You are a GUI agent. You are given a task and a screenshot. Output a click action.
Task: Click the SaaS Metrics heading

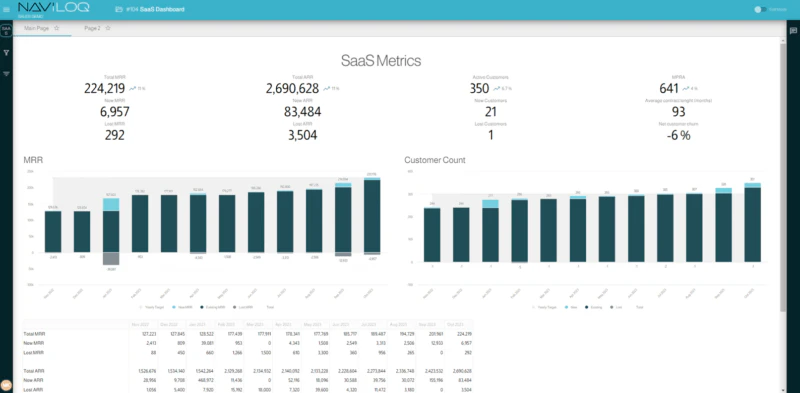point(381,61)
